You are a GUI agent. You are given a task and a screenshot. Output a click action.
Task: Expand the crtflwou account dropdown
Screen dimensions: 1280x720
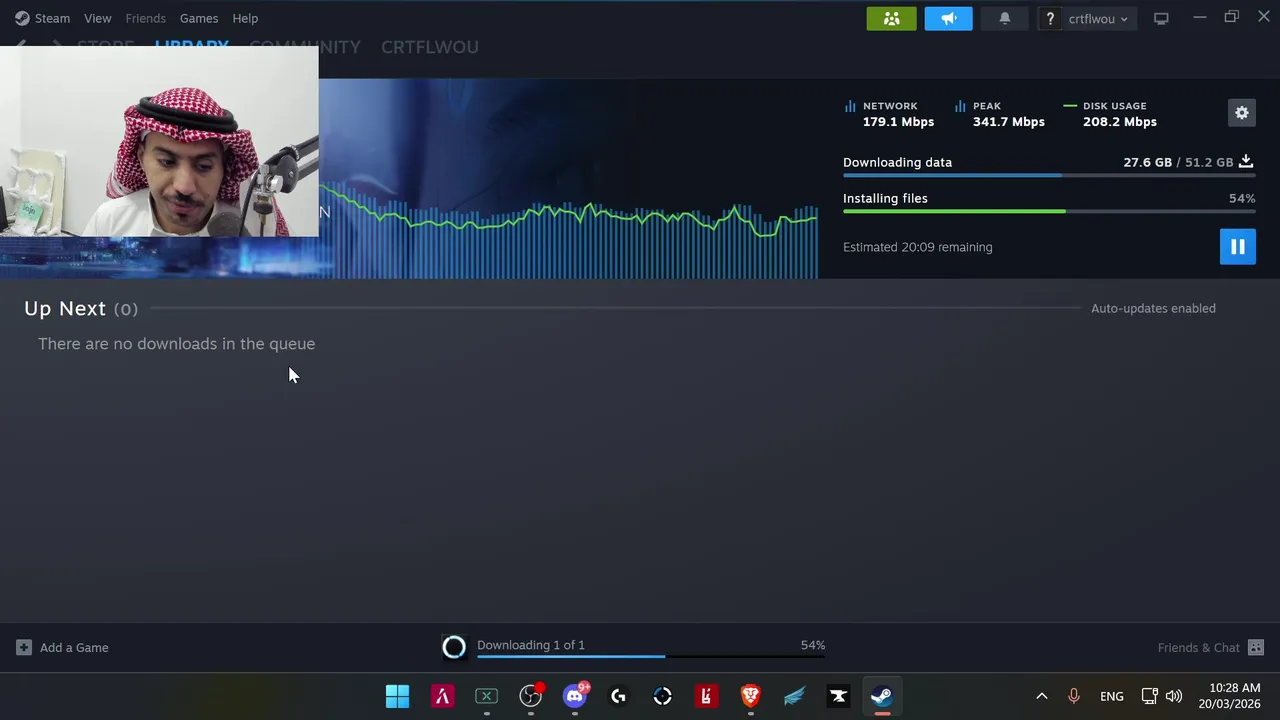[1098, 18]
